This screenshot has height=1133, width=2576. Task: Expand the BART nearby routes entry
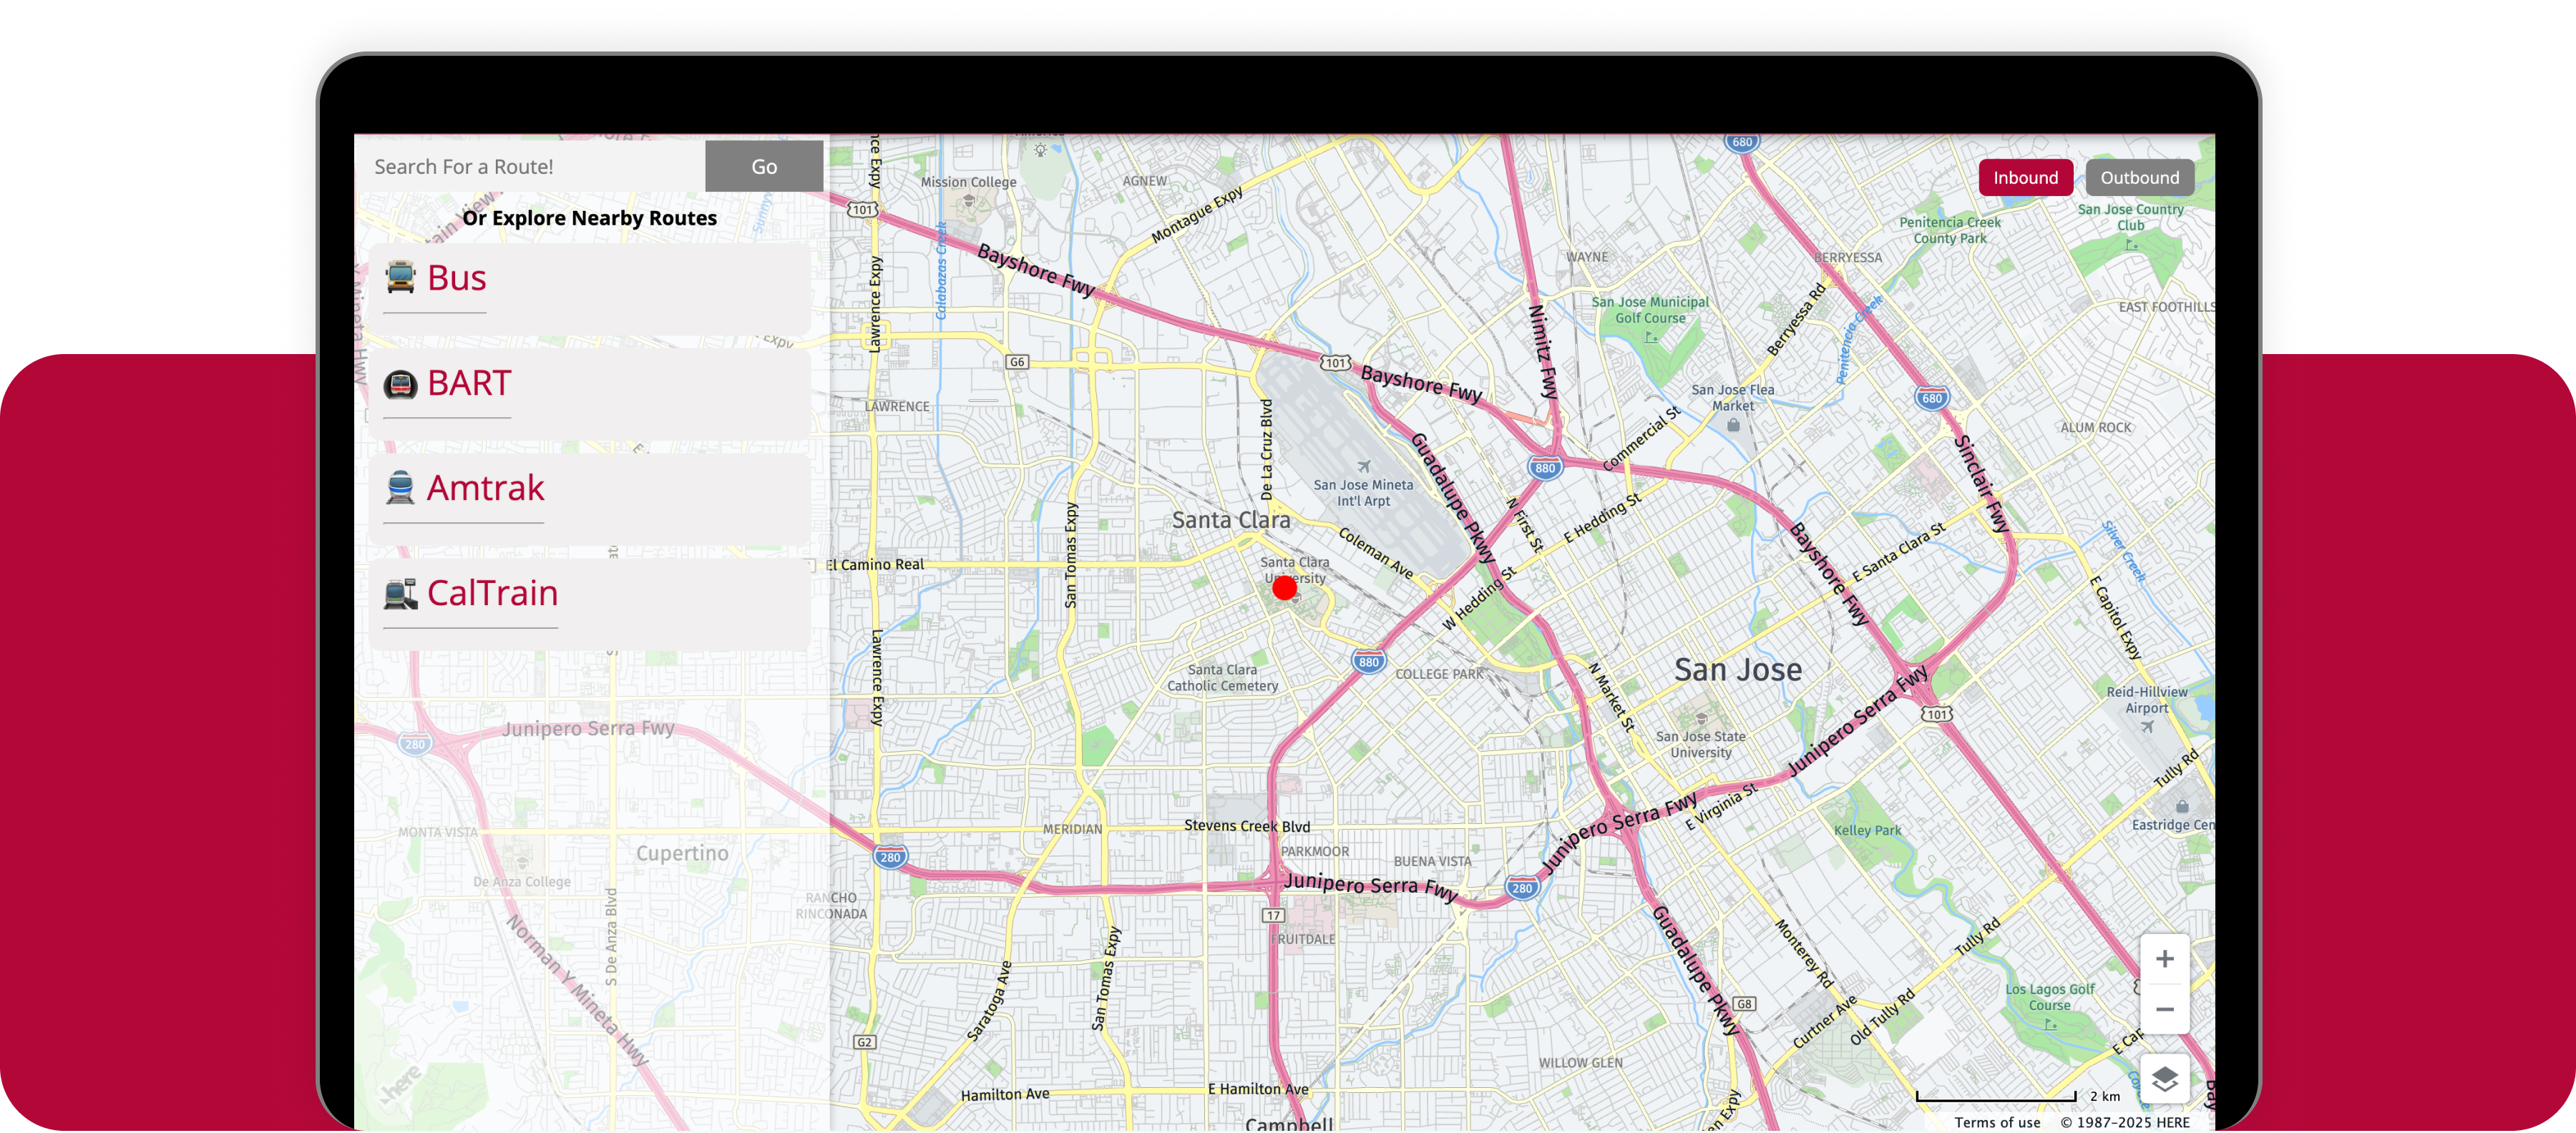click(x=469, y=383)
